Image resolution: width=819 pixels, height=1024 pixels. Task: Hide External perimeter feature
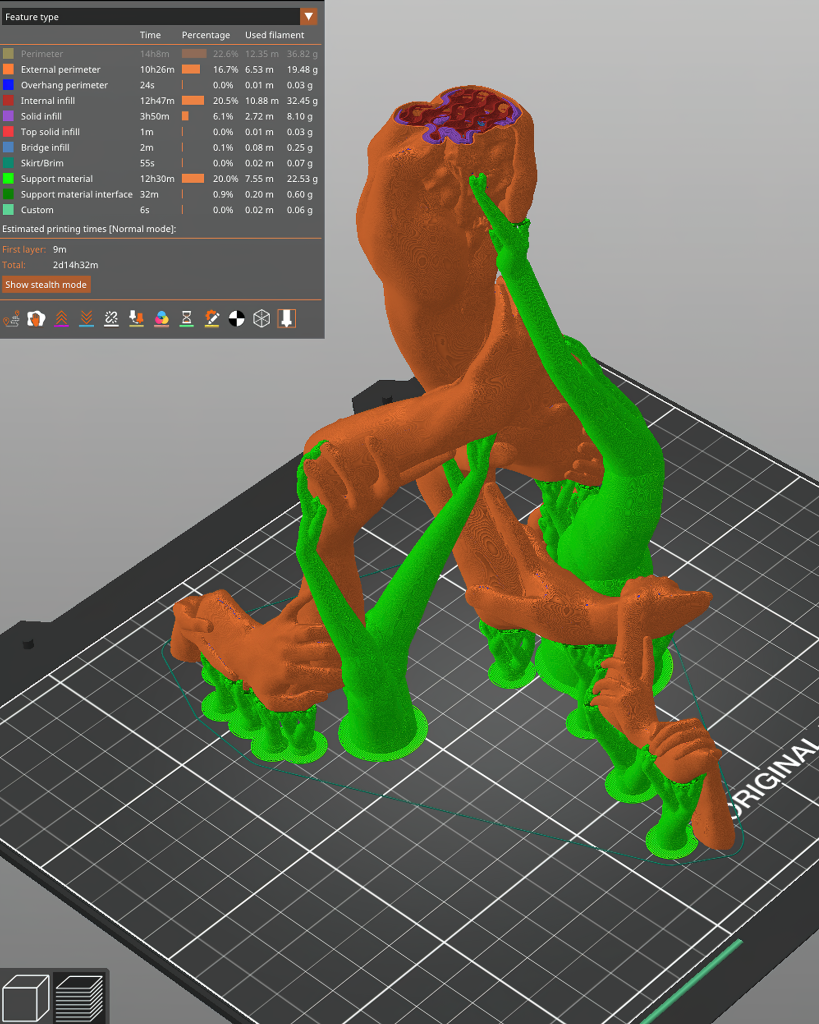160,69
